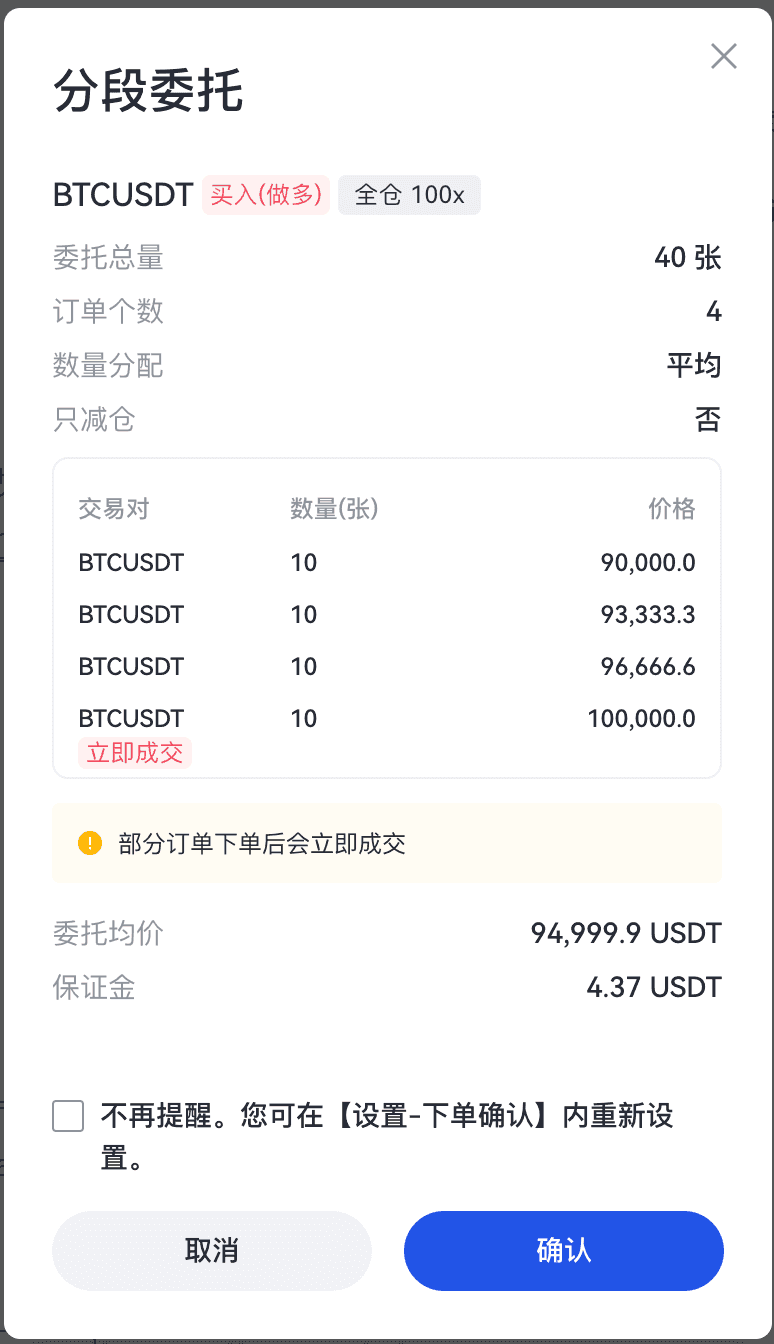The height and width of the screenshot is (1344, 774).
Task: Click the 买入(做多) tag
Action: [265, 195]
